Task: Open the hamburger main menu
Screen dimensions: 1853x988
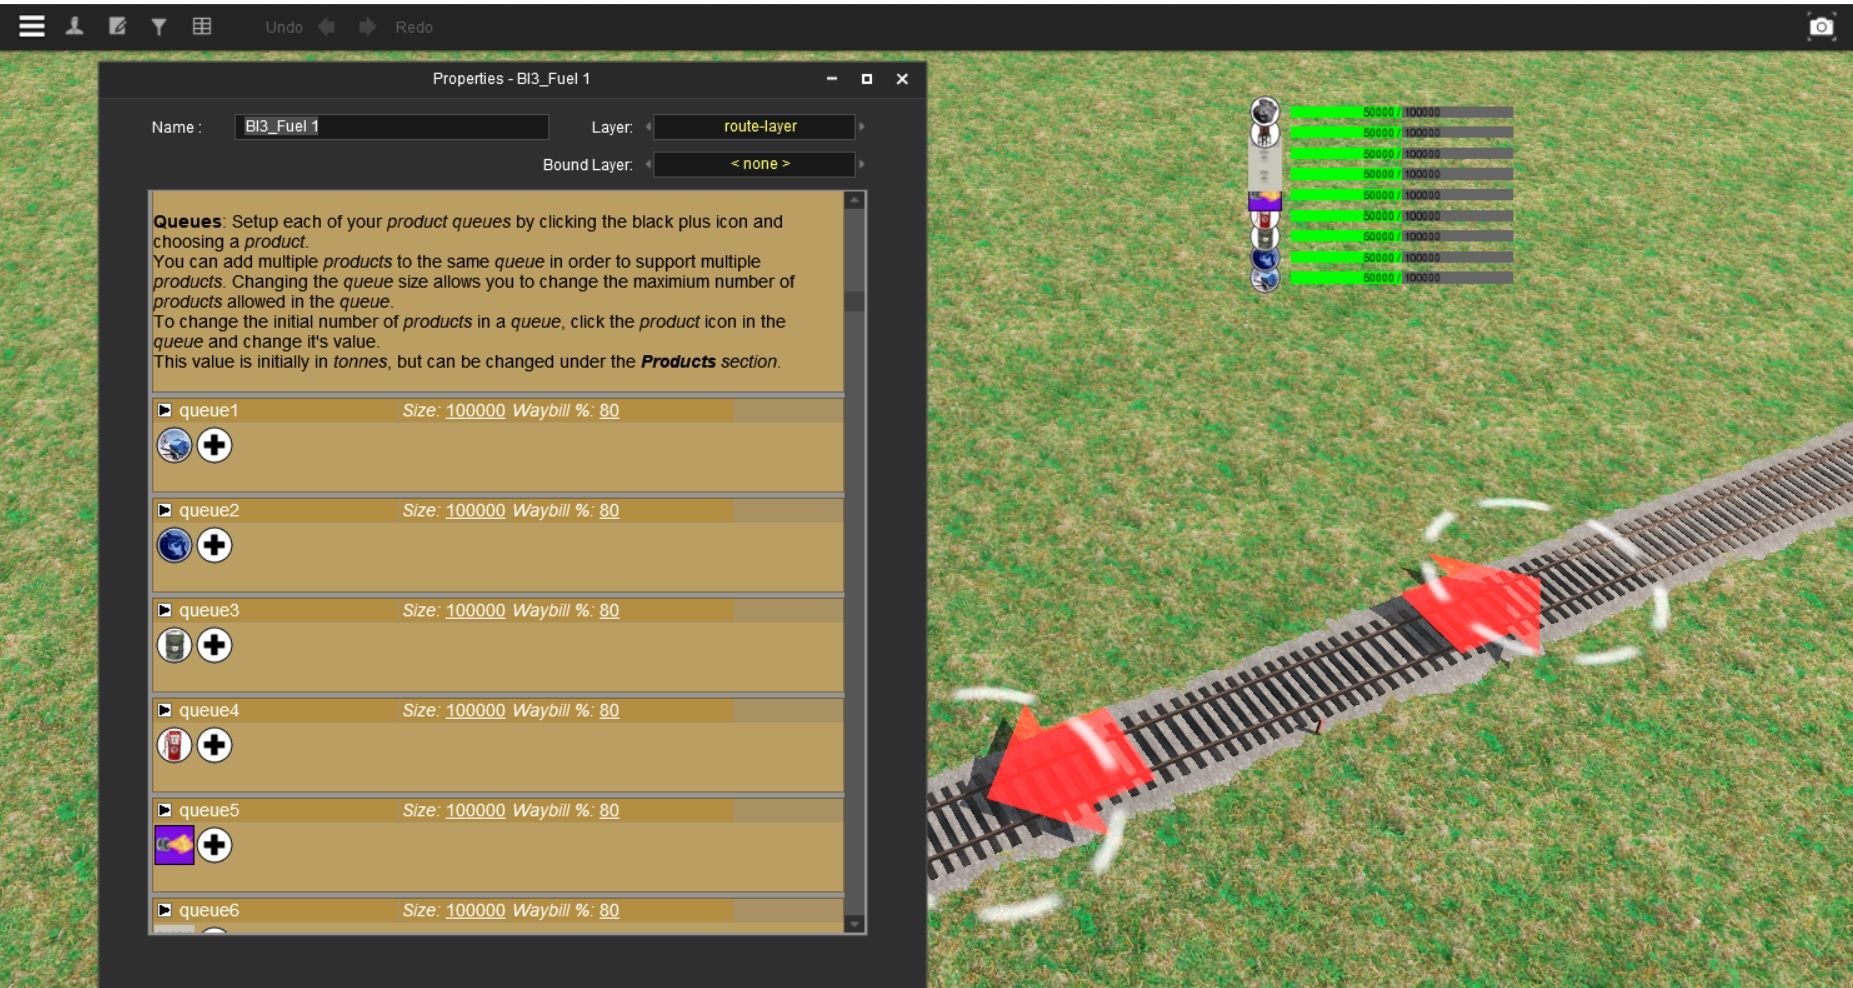Action: (x=32, y=27)
